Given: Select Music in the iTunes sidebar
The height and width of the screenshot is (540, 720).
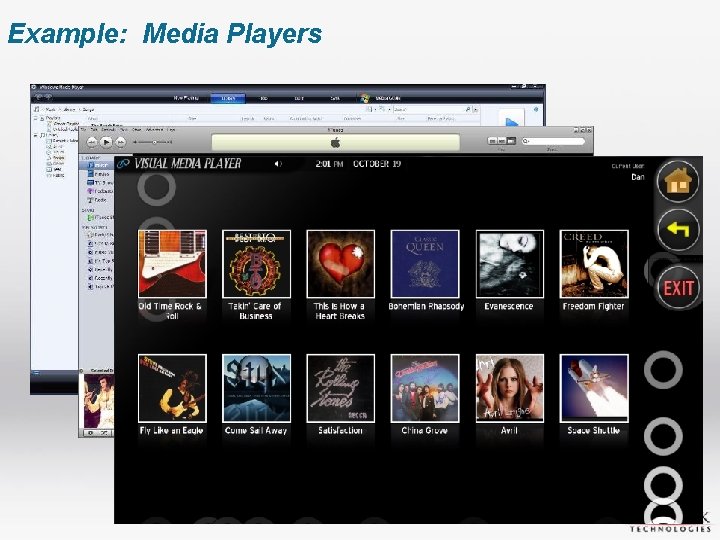Looking at the screenshot, I should [x=97, y=165].
